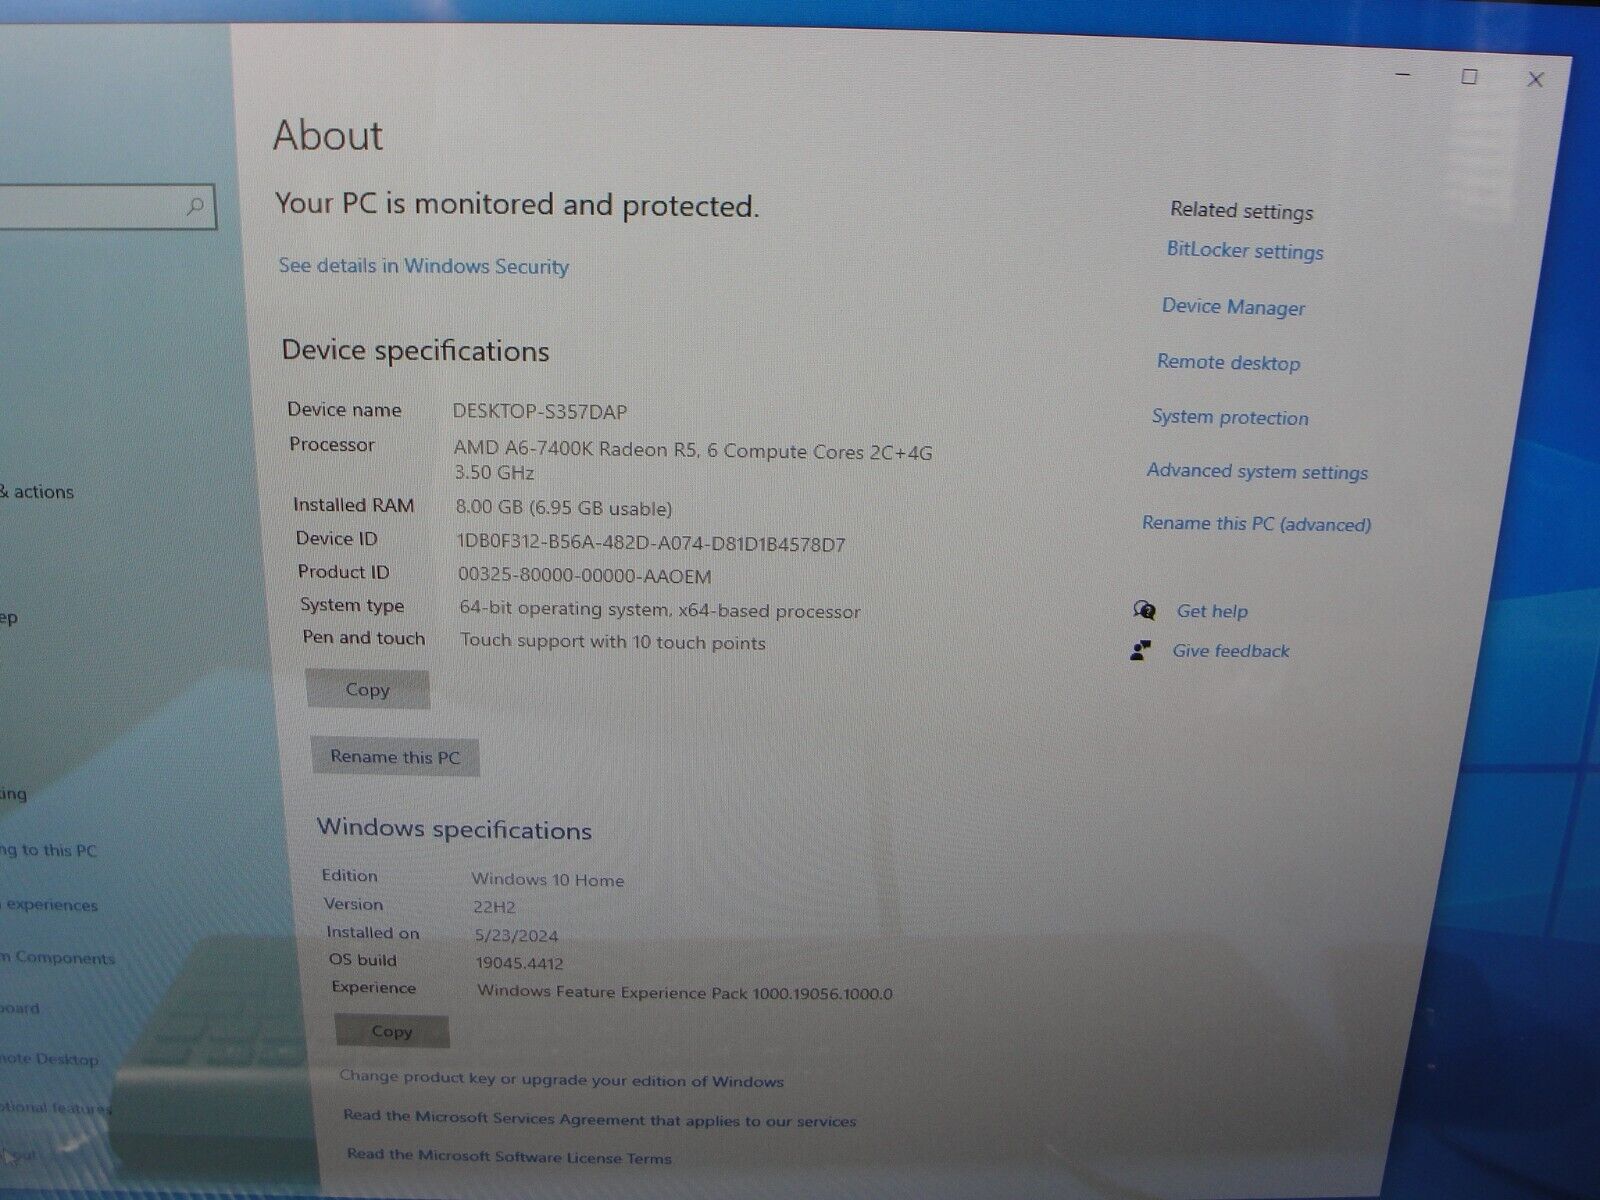
Task: Maximize the Settings window
Action: coord(1469,77)
